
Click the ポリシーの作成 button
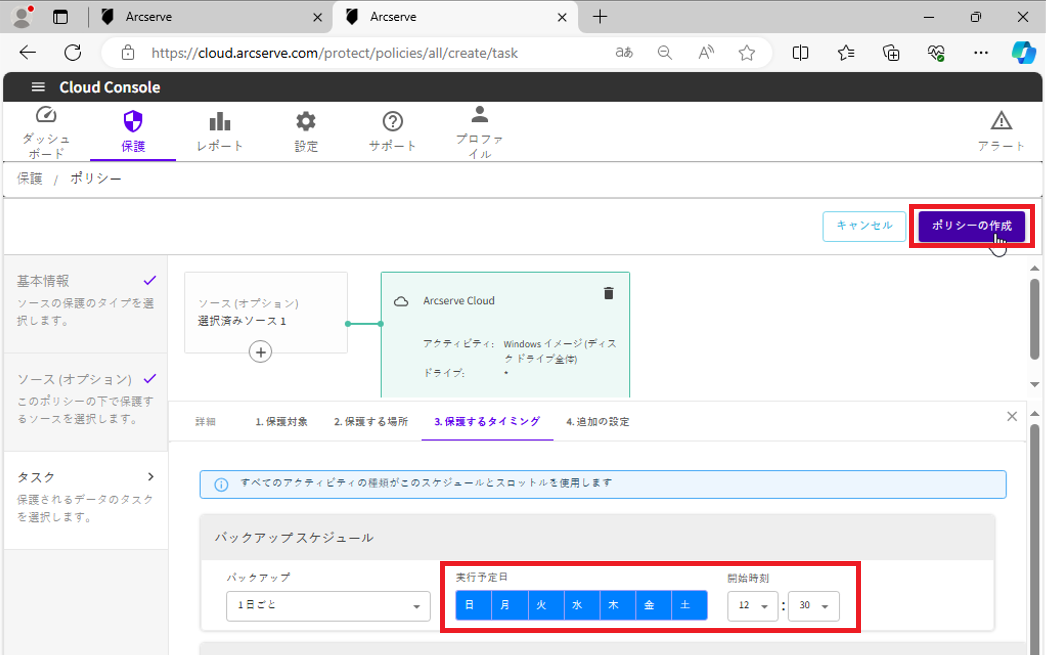coord(971,226)
